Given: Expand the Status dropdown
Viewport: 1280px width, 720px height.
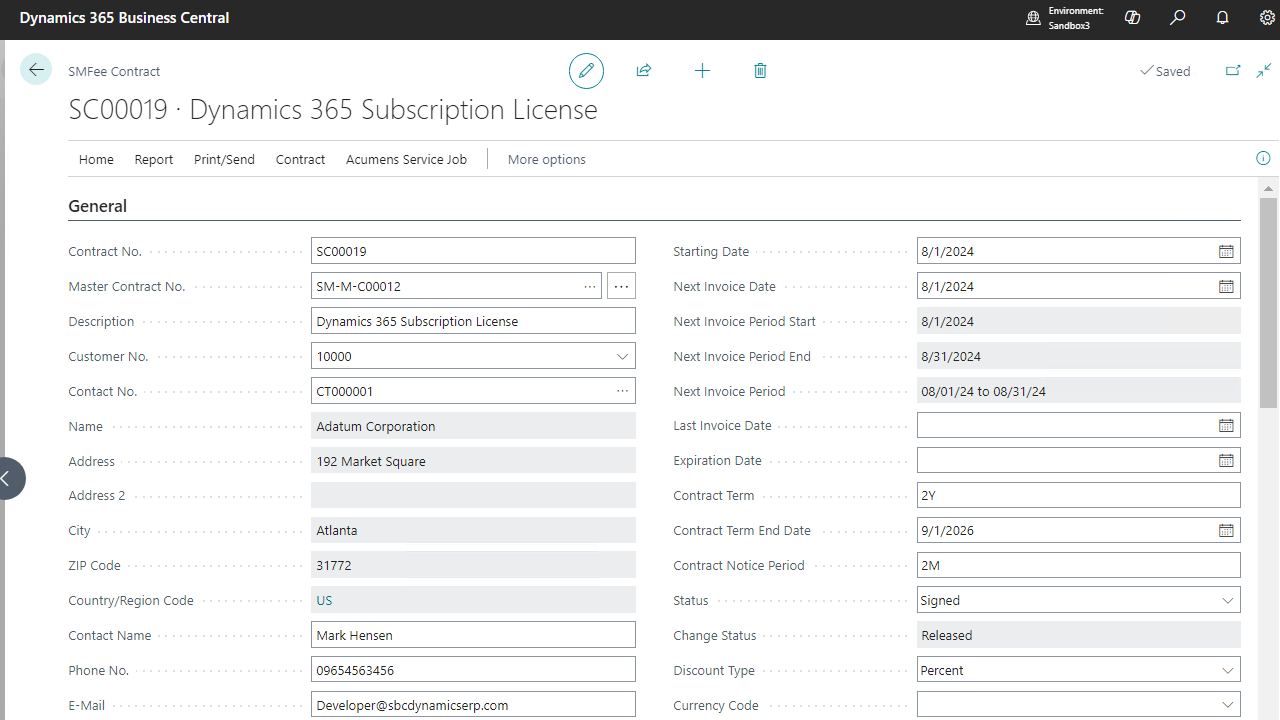Looking at the screenshot, I should 1227,601.
